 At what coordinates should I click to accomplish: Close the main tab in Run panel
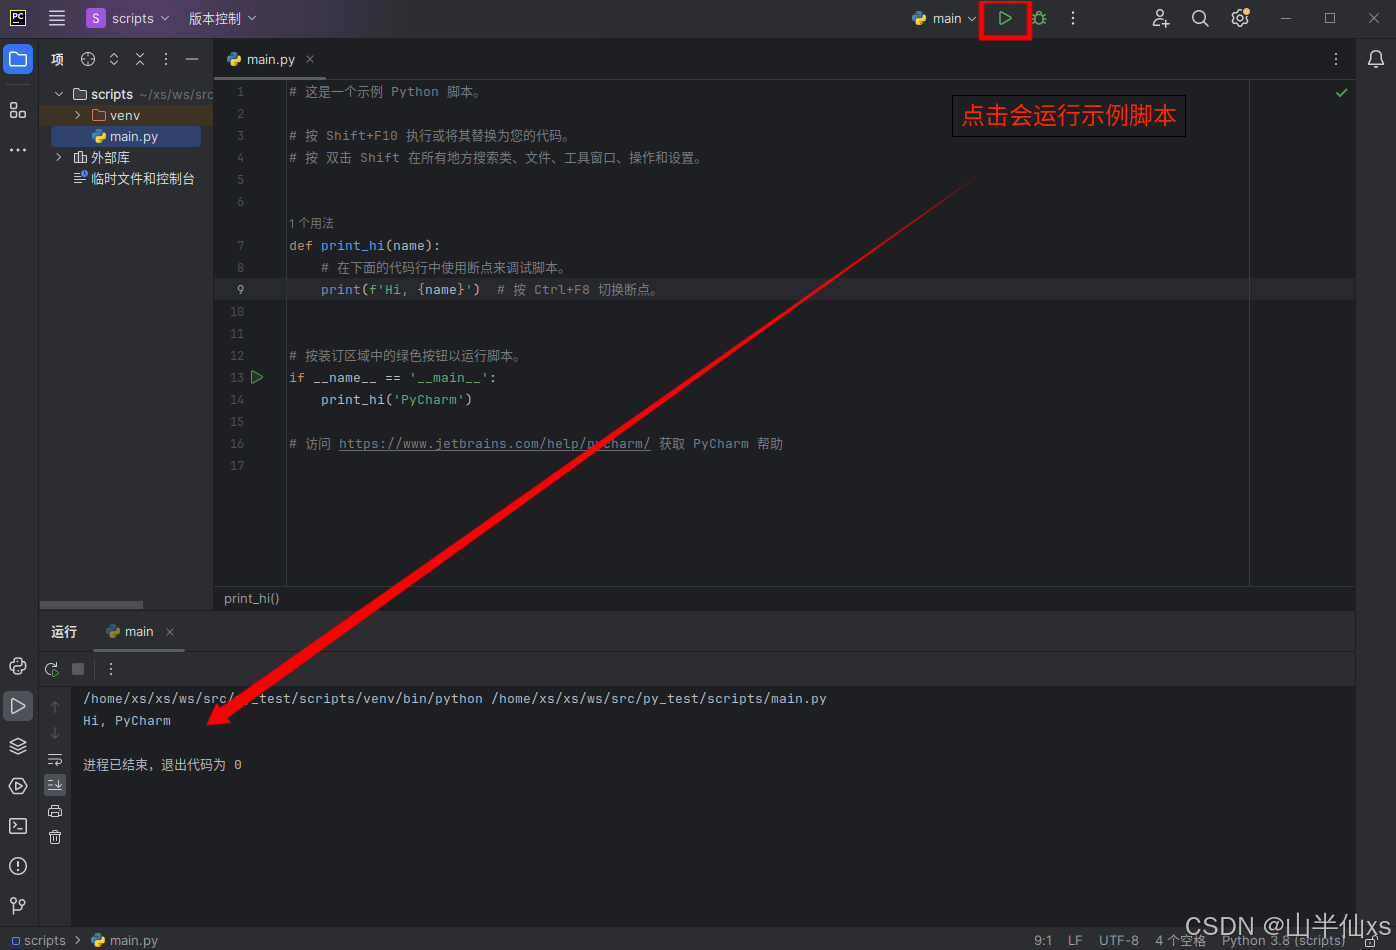coord(170,632)
